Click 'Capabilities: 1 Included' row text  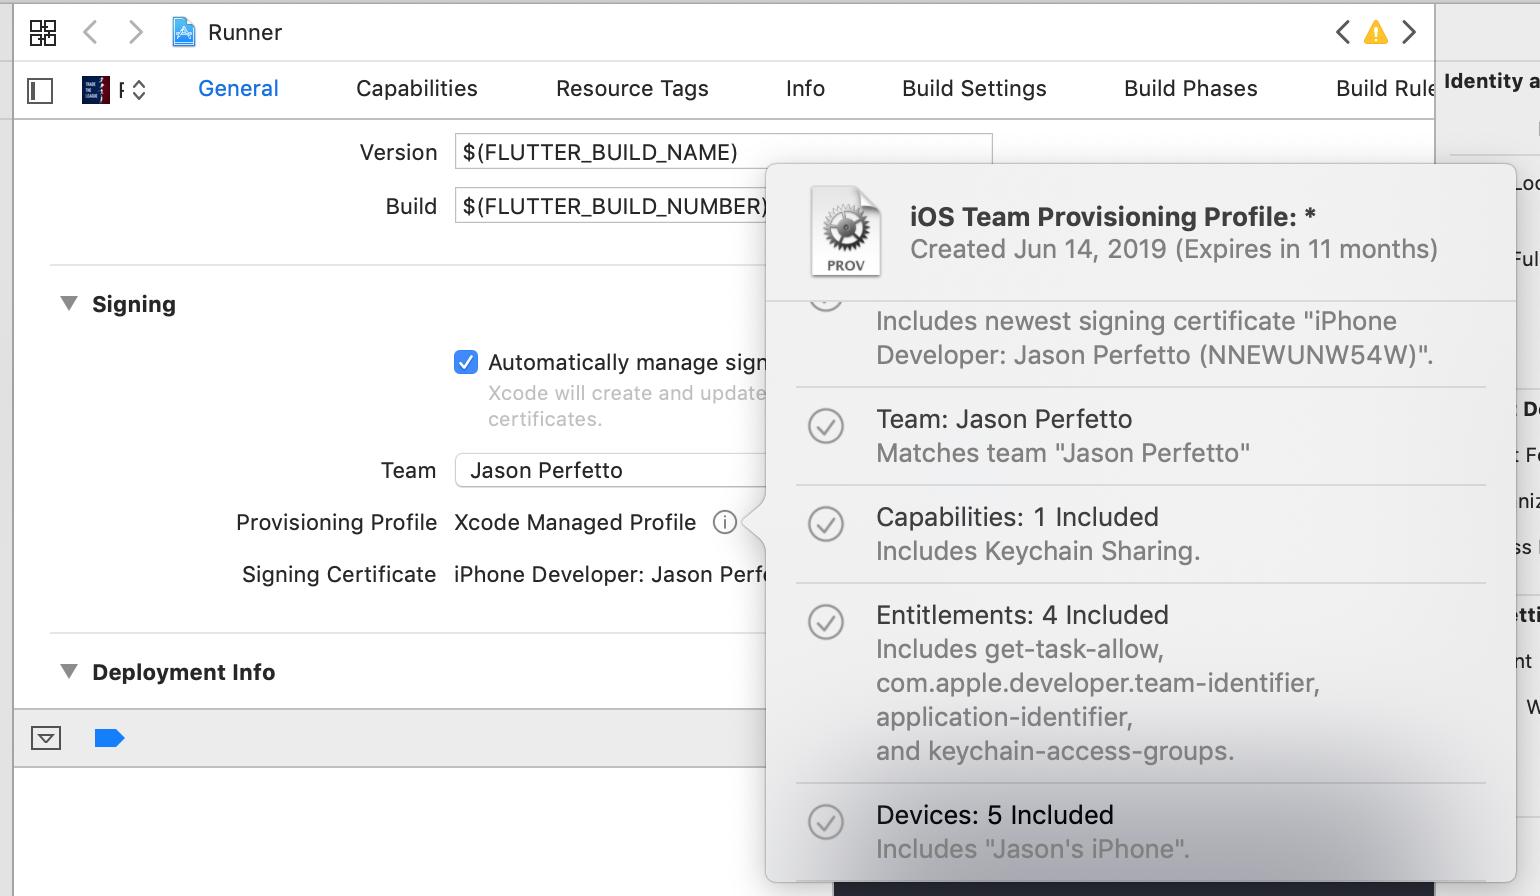(x=1017, y=517)
